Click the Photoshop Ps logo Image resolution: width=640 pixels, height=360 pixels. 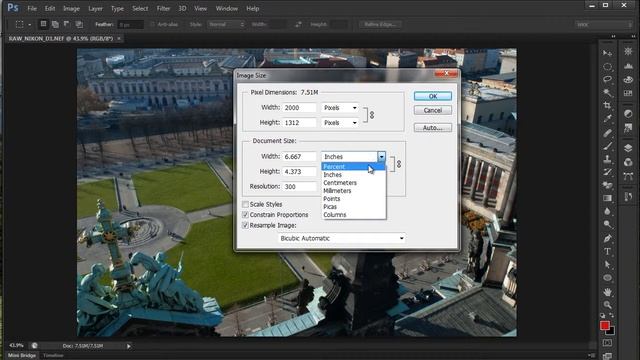13,8
